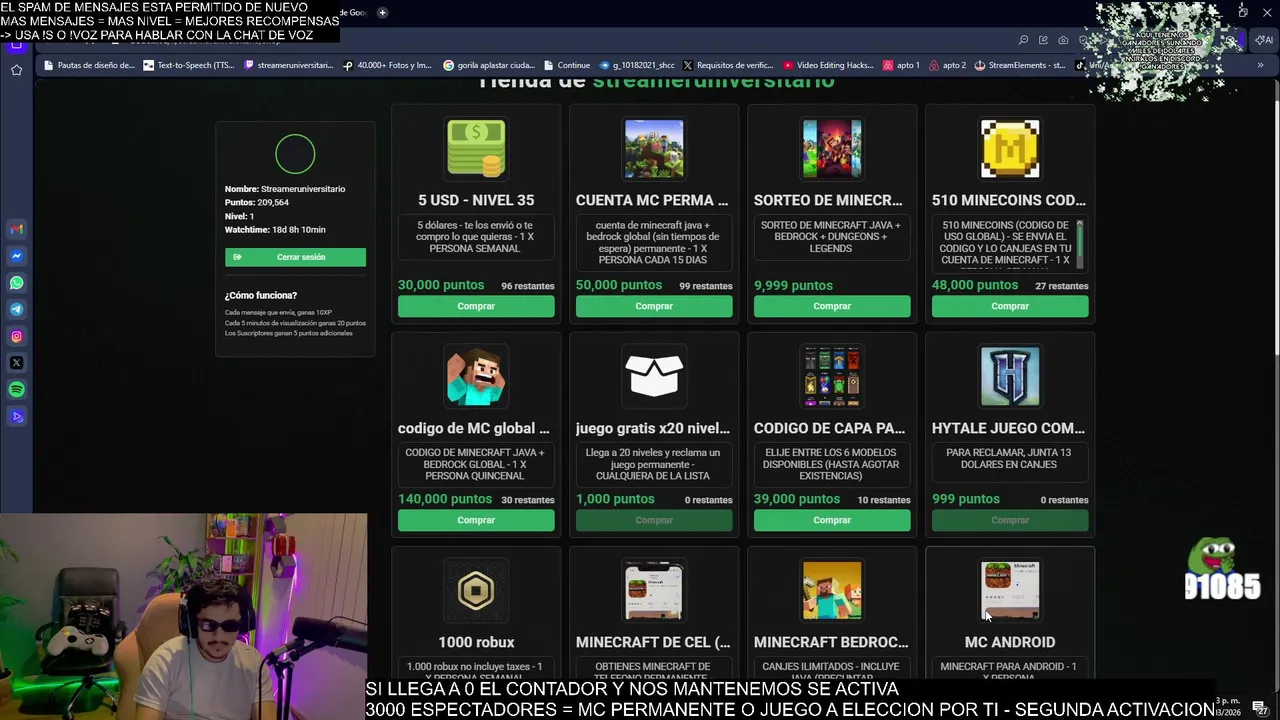The width and height of the screenshot is (1280, 720).
Task: Click the search magnifier in address bar
Action: click(x=1023, y=40)
